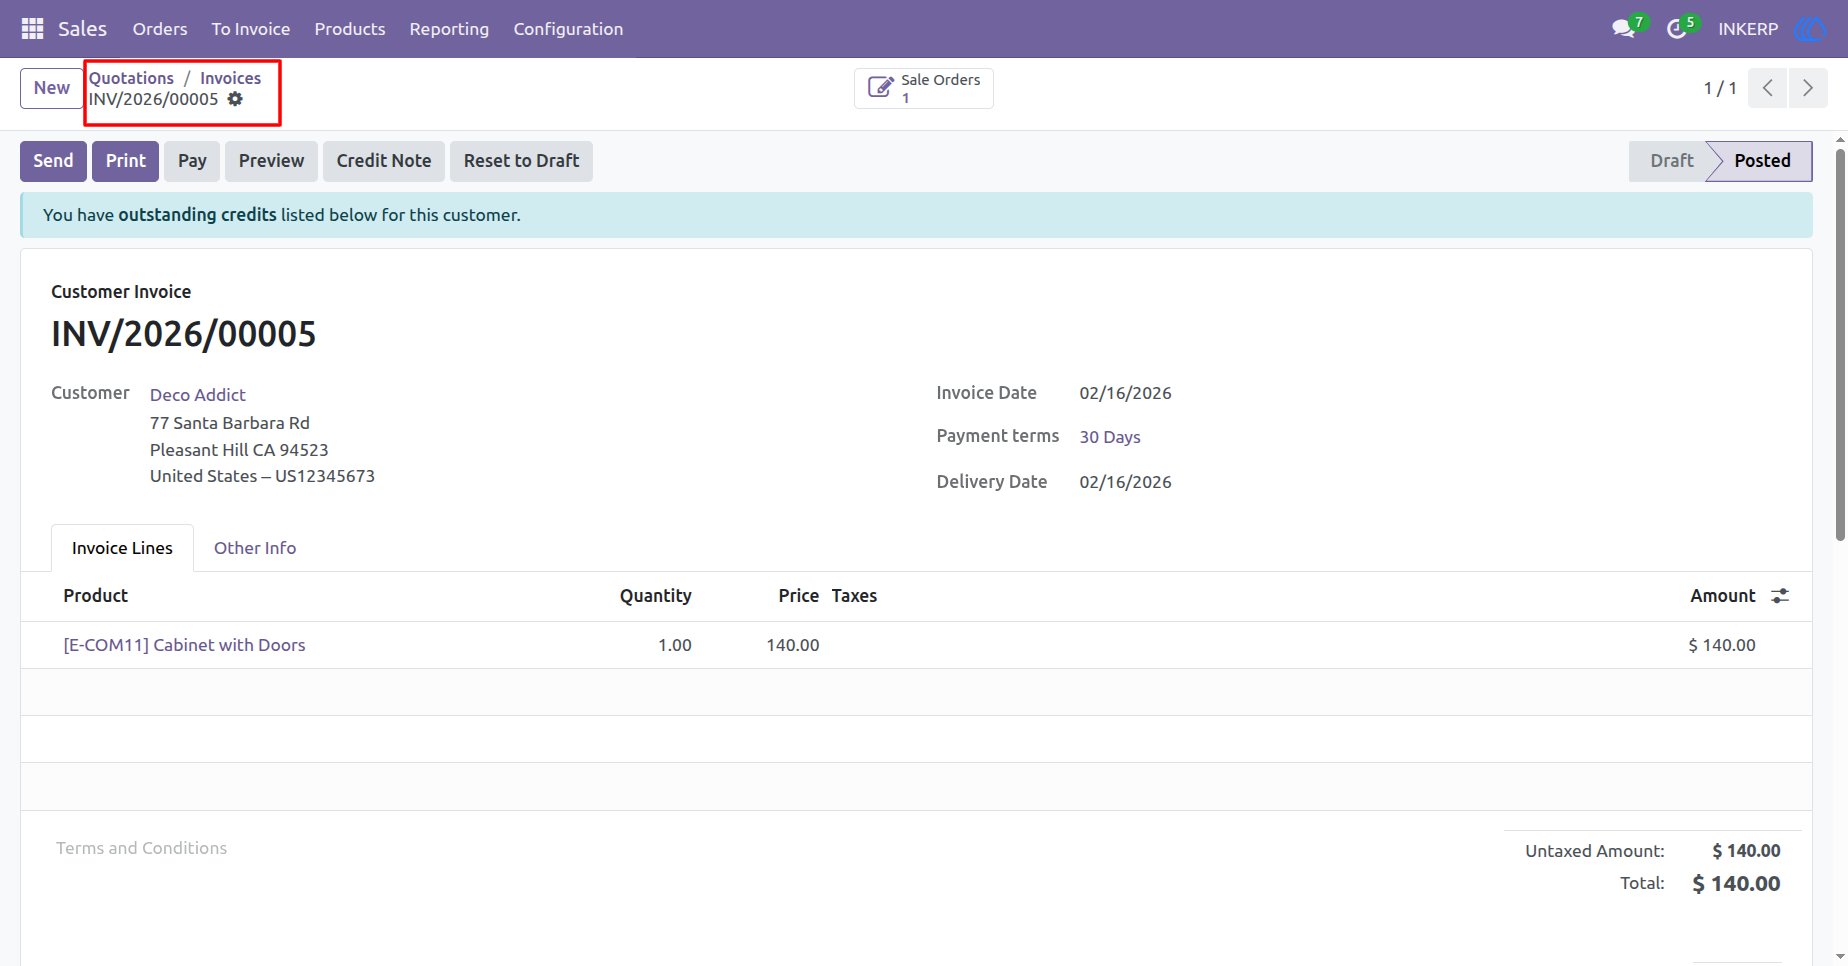Click the Pay button

(x=192, y=161)
